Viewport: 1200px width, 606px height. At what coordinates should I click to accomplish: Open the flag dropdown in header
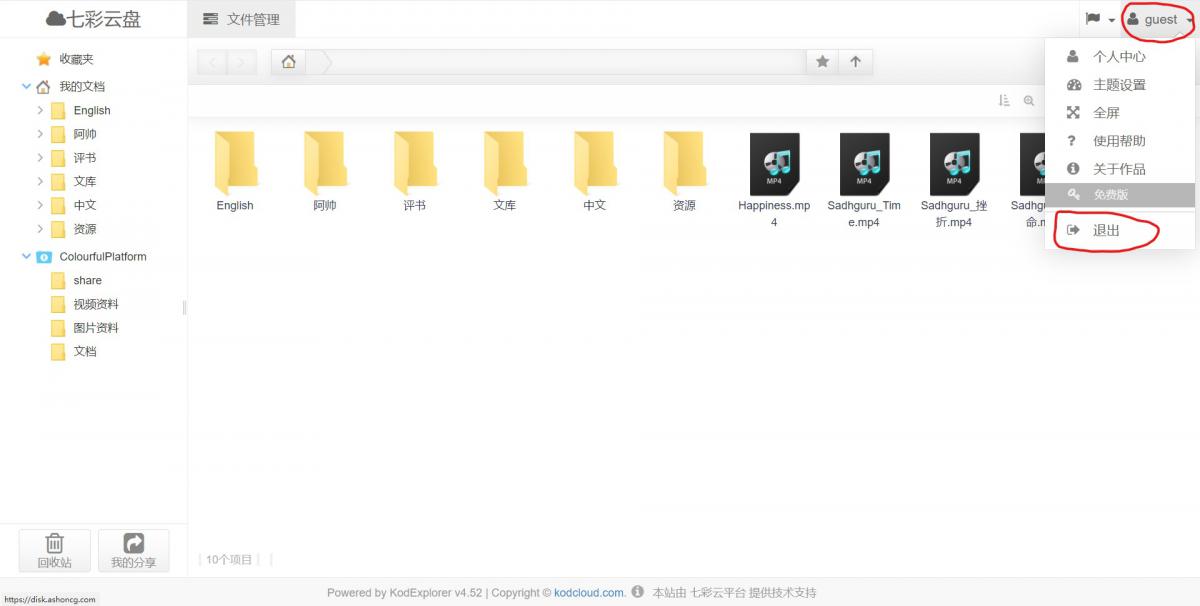coord(1099,19)
